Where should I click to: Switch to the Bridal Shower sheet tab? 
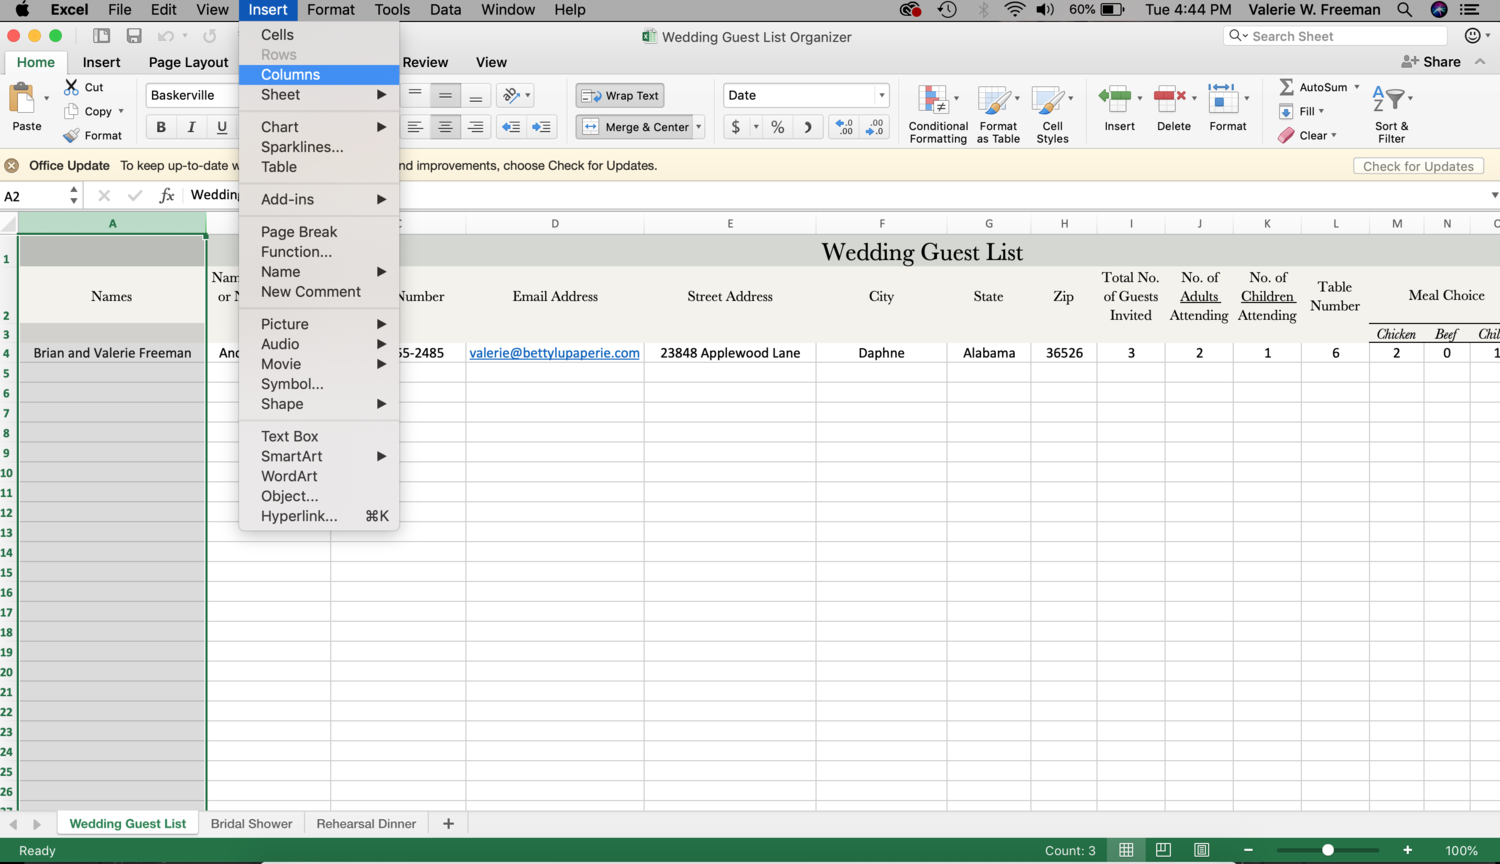[x=251, y=823]
